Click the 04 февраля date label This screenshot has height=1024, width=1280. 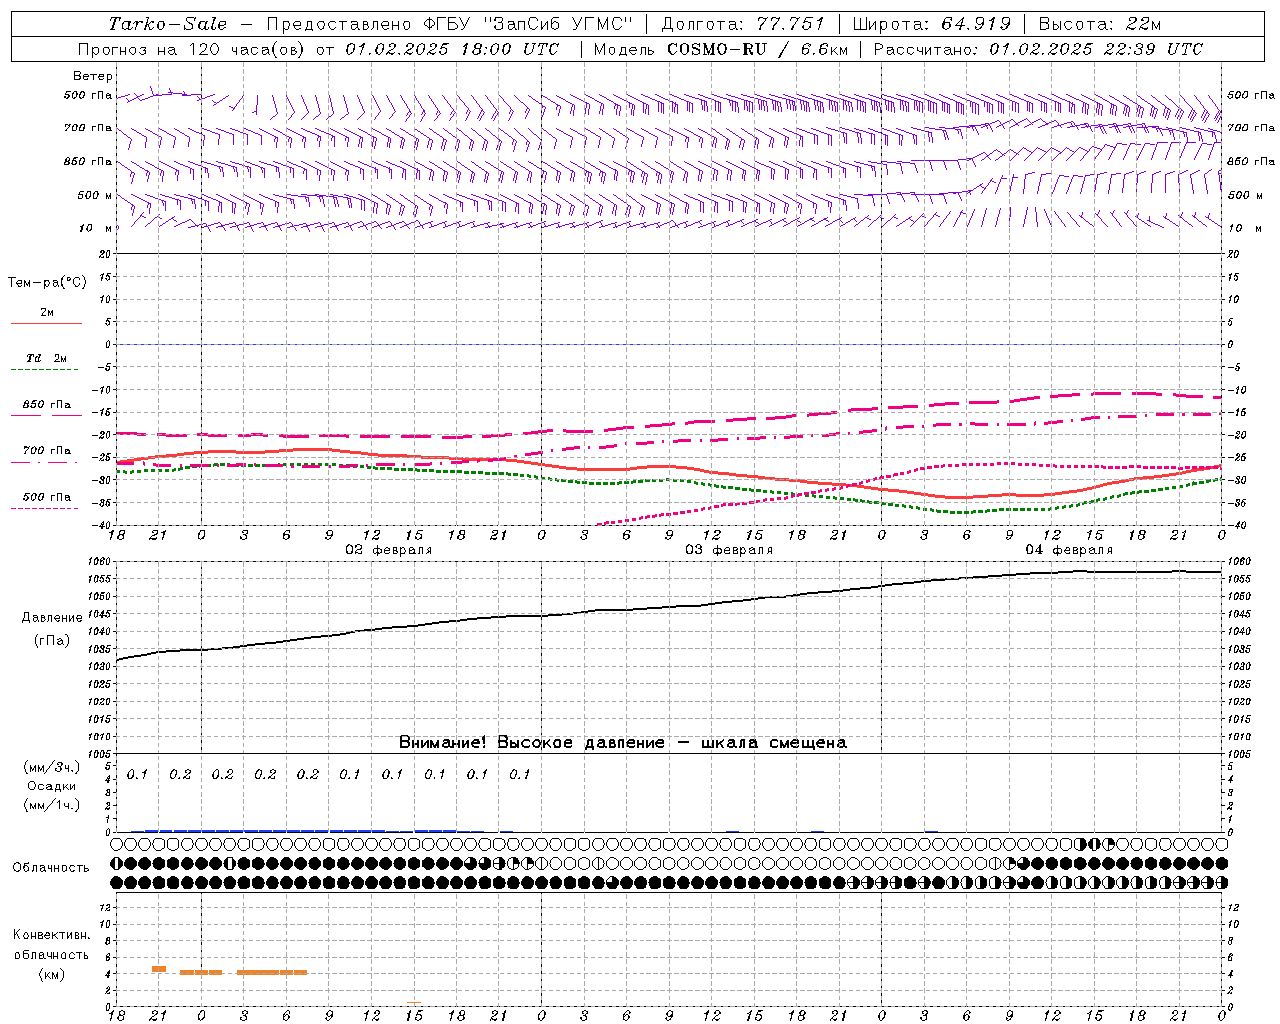[1069, 550]
